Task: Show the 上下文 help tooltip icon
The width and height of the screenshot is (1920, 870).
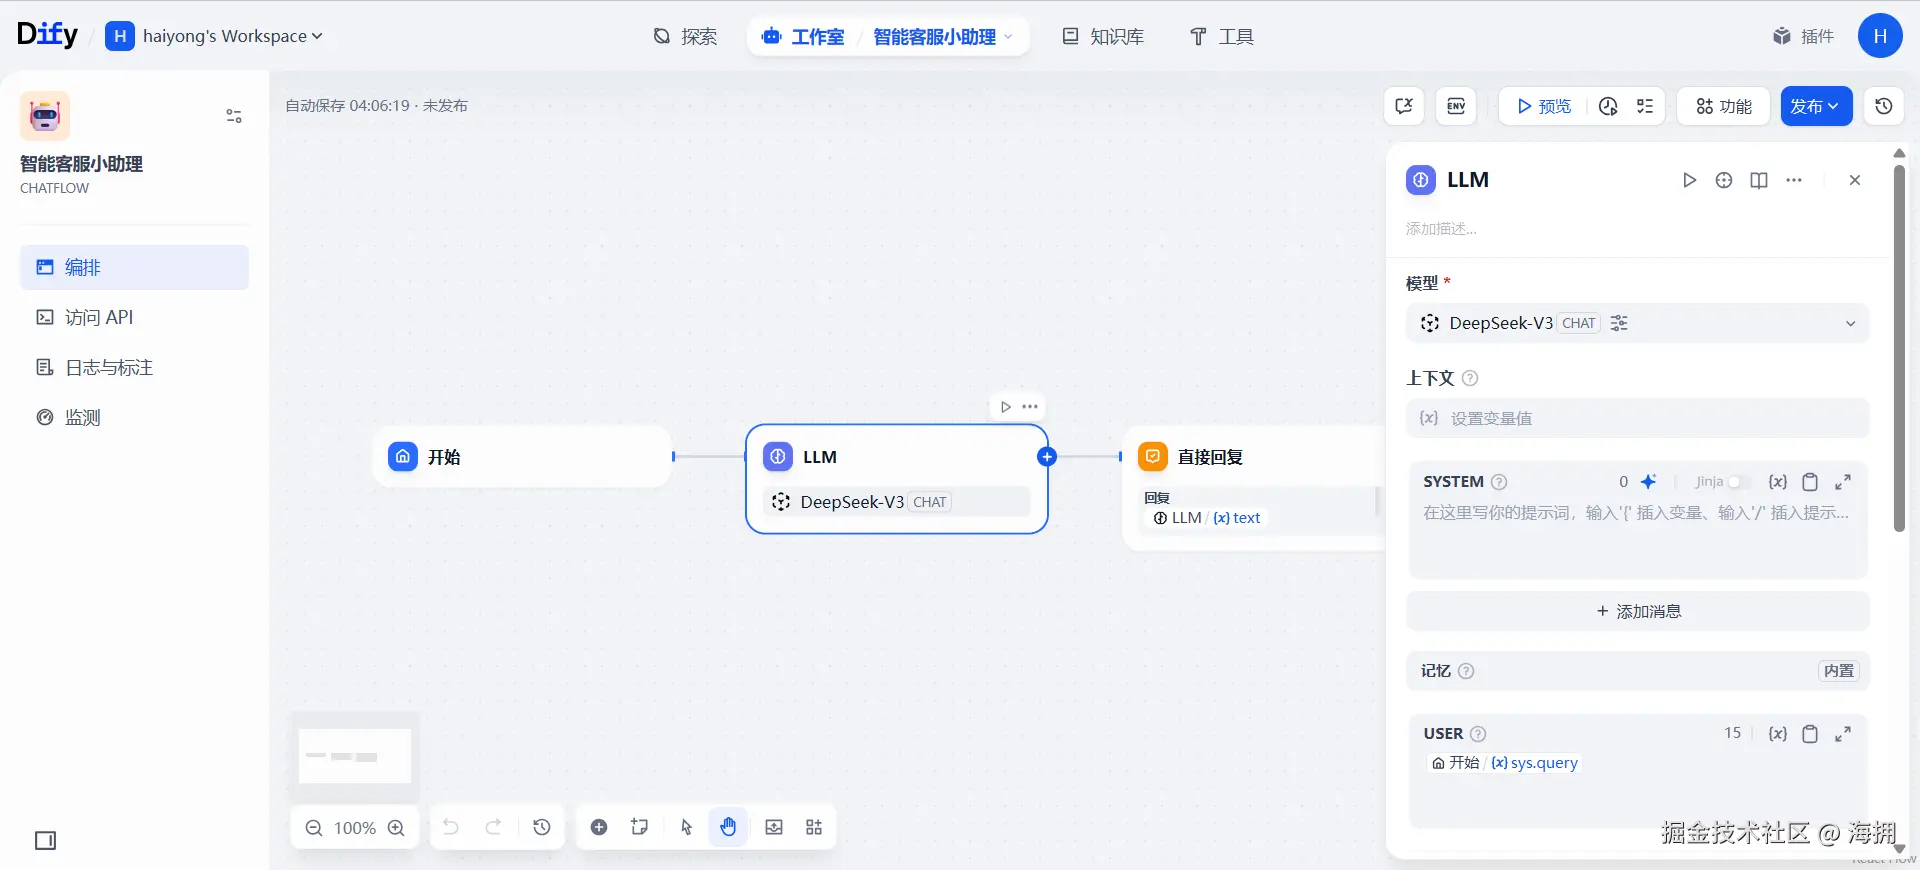Action: coord(1470,378)
